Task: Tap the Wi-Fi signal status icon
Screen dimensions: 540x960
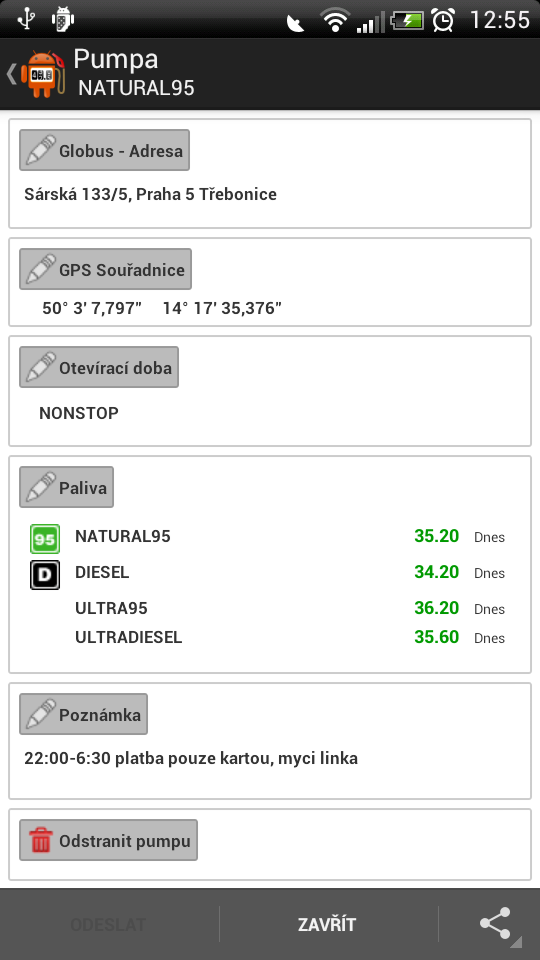Action: click(x=334, y=20)
